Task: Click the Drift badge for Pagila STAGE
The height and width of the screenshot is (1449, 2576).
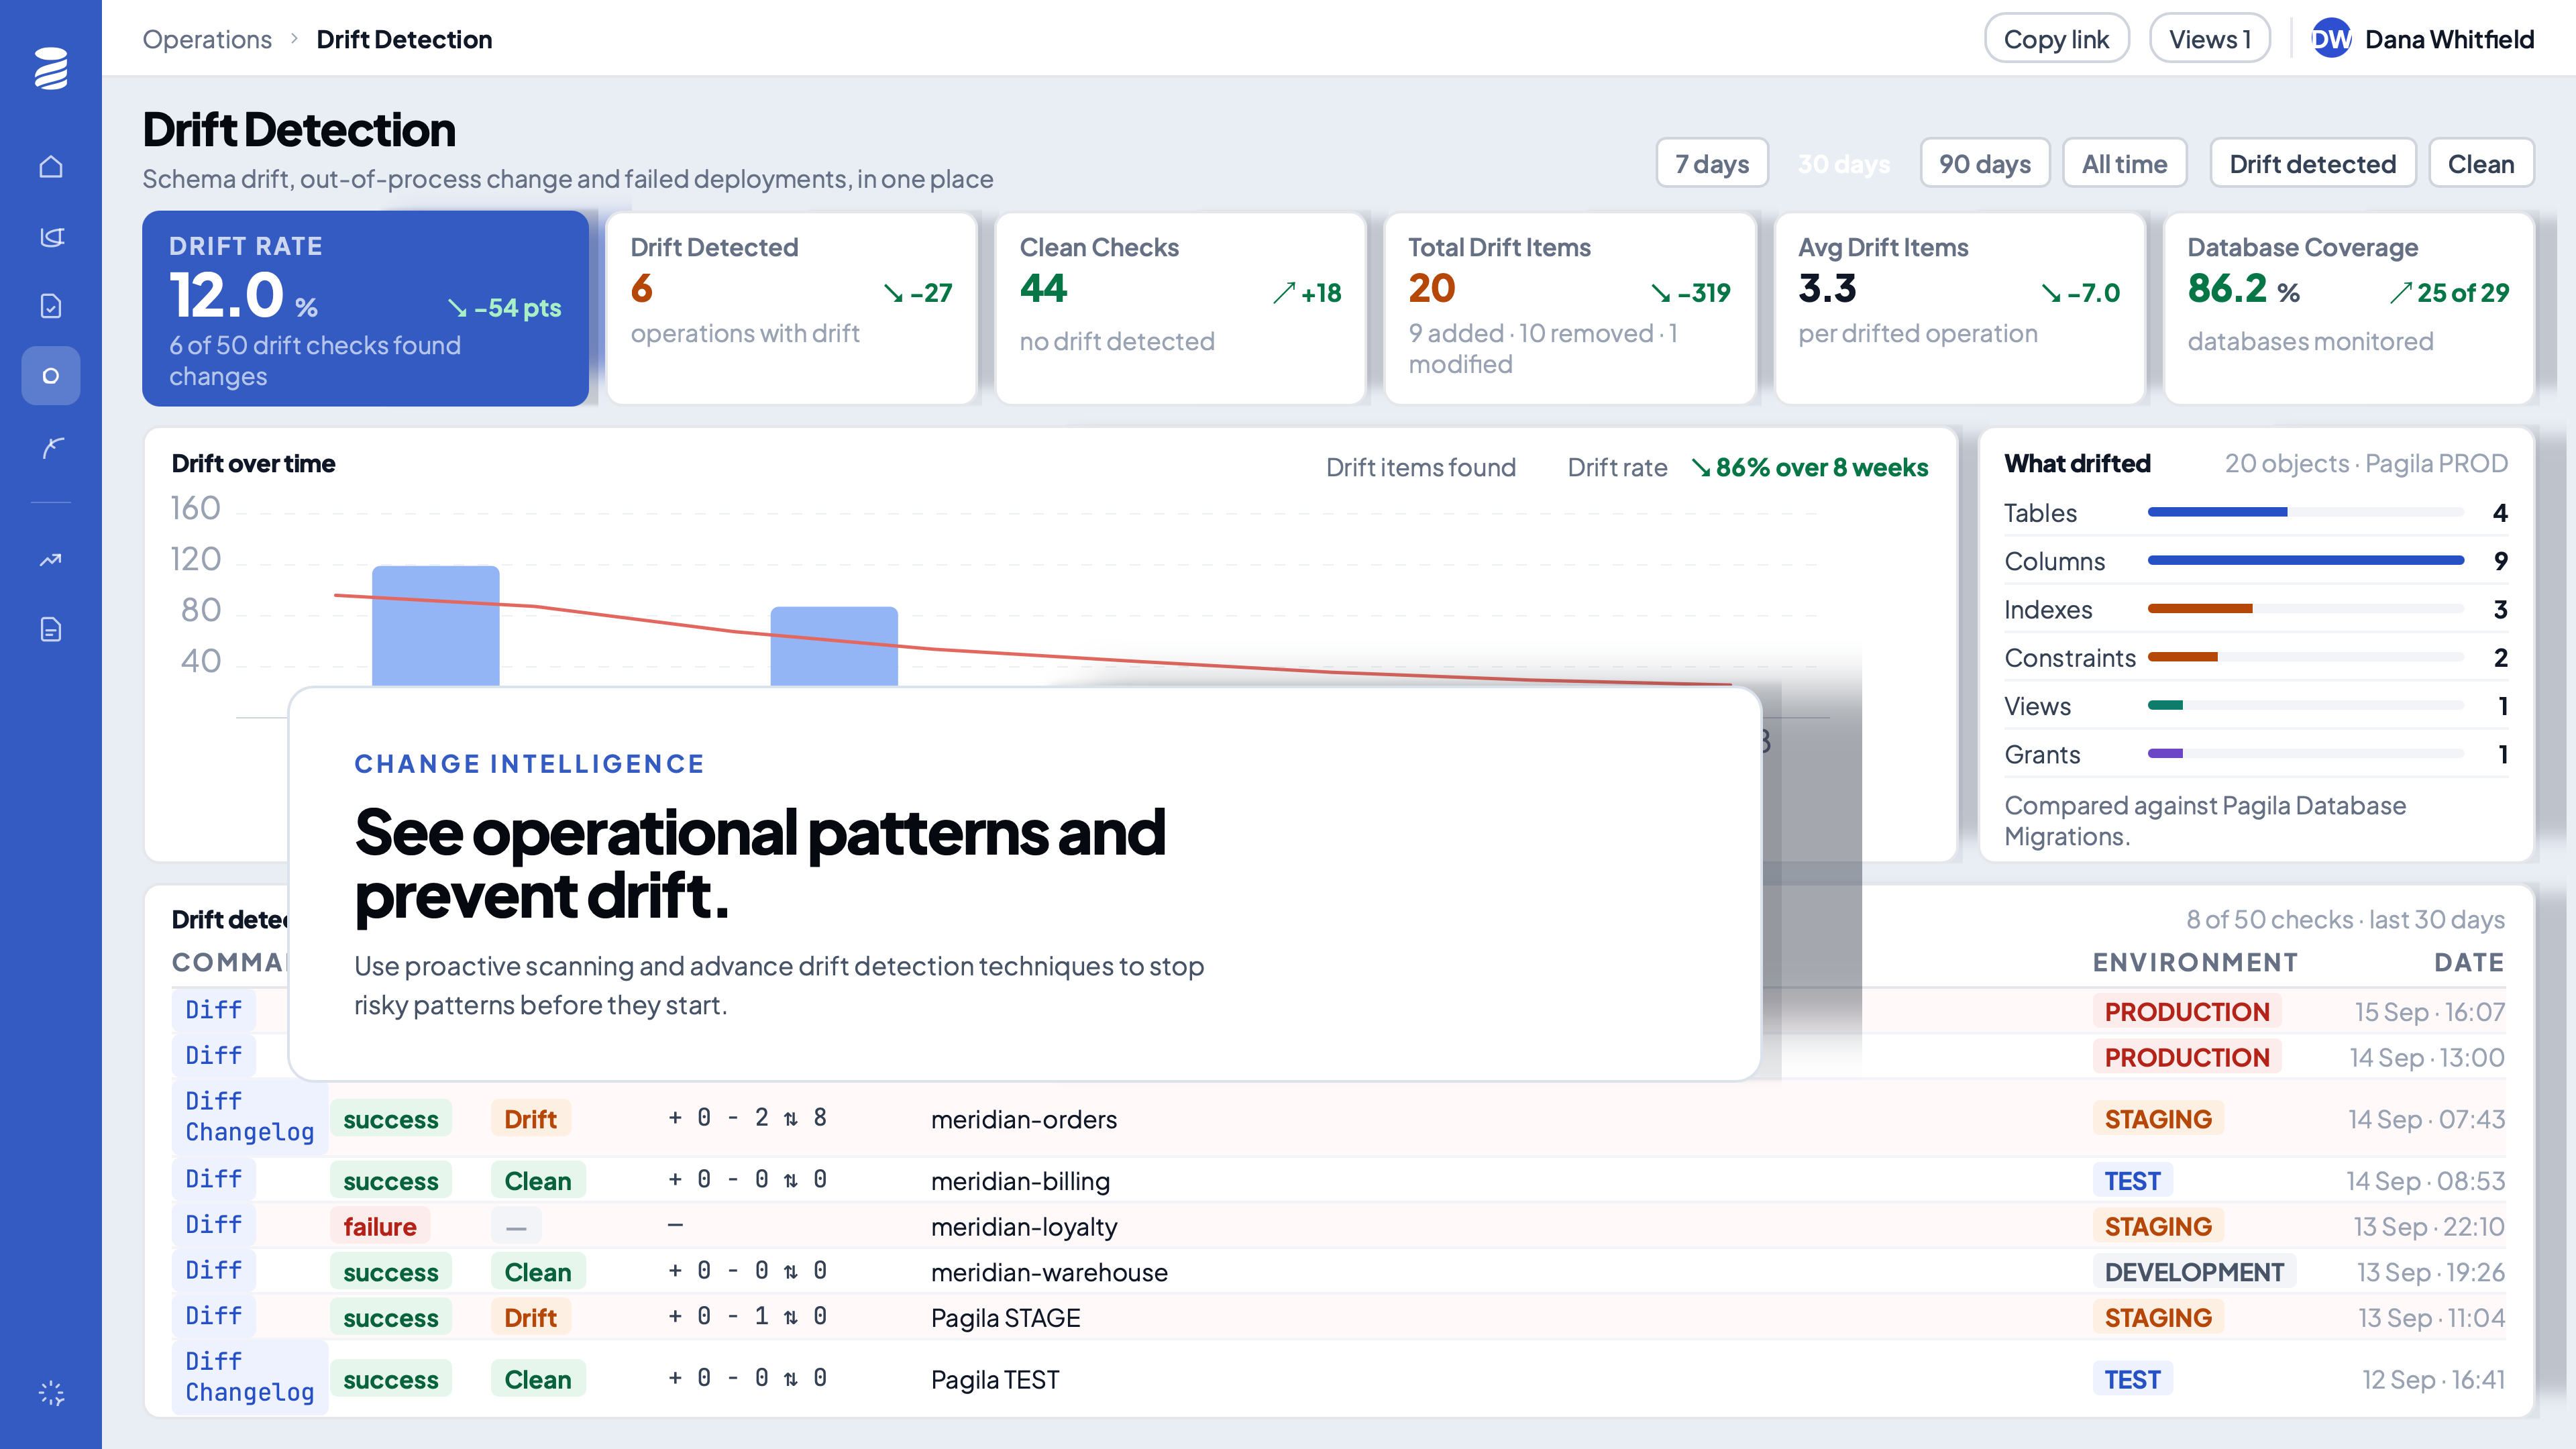Action: point(530,1317)
